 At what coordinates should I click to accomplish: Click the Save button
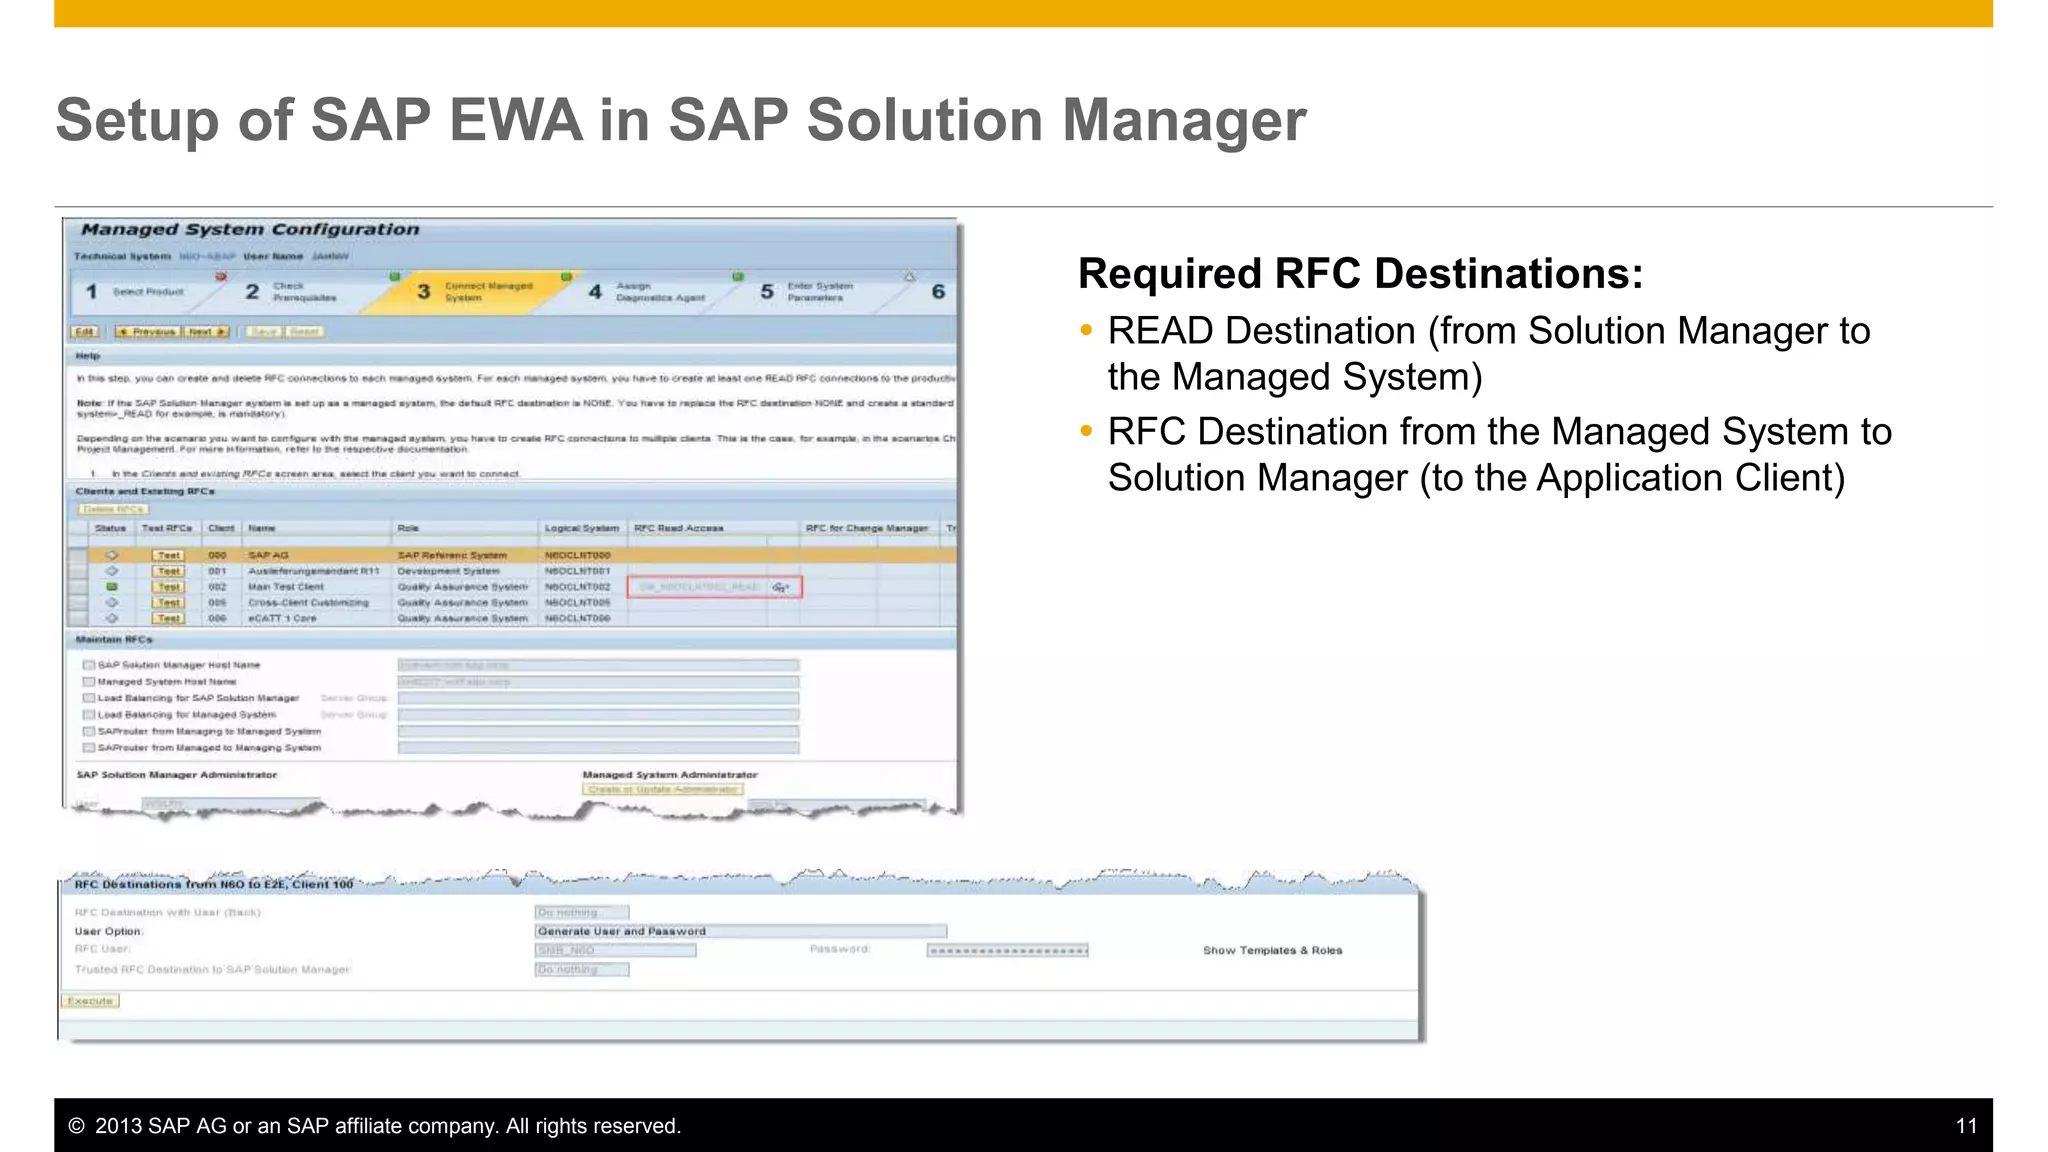(264, 332)
